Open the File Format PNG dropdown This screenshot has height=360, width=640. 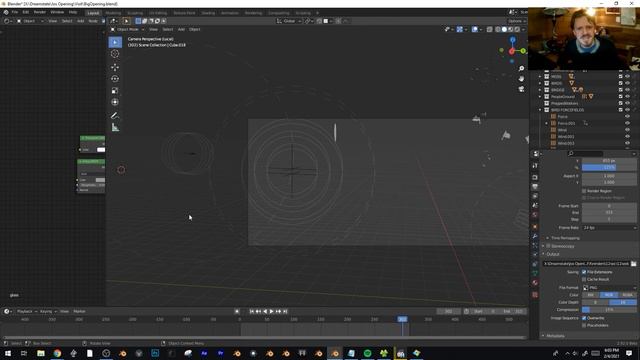(x=609, y=288)
